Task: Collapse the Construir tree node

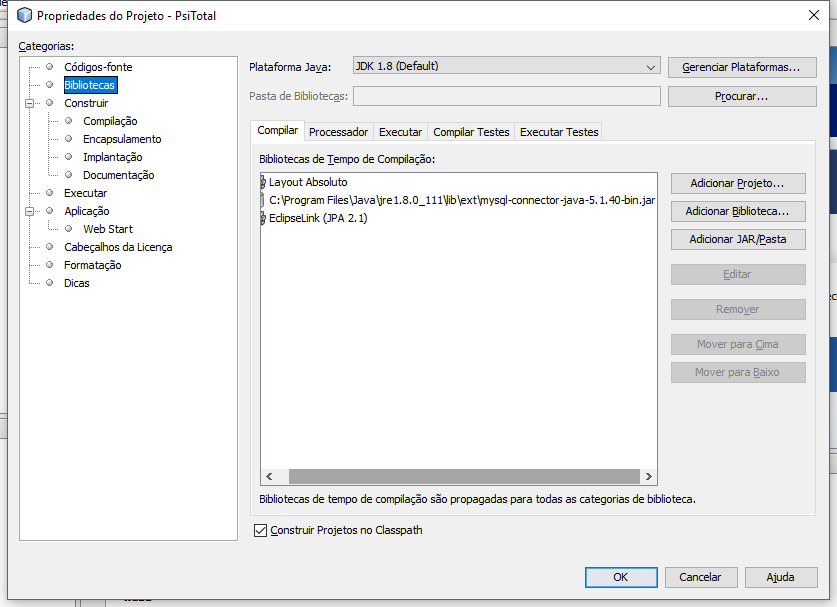Action: tap(30, 103)
